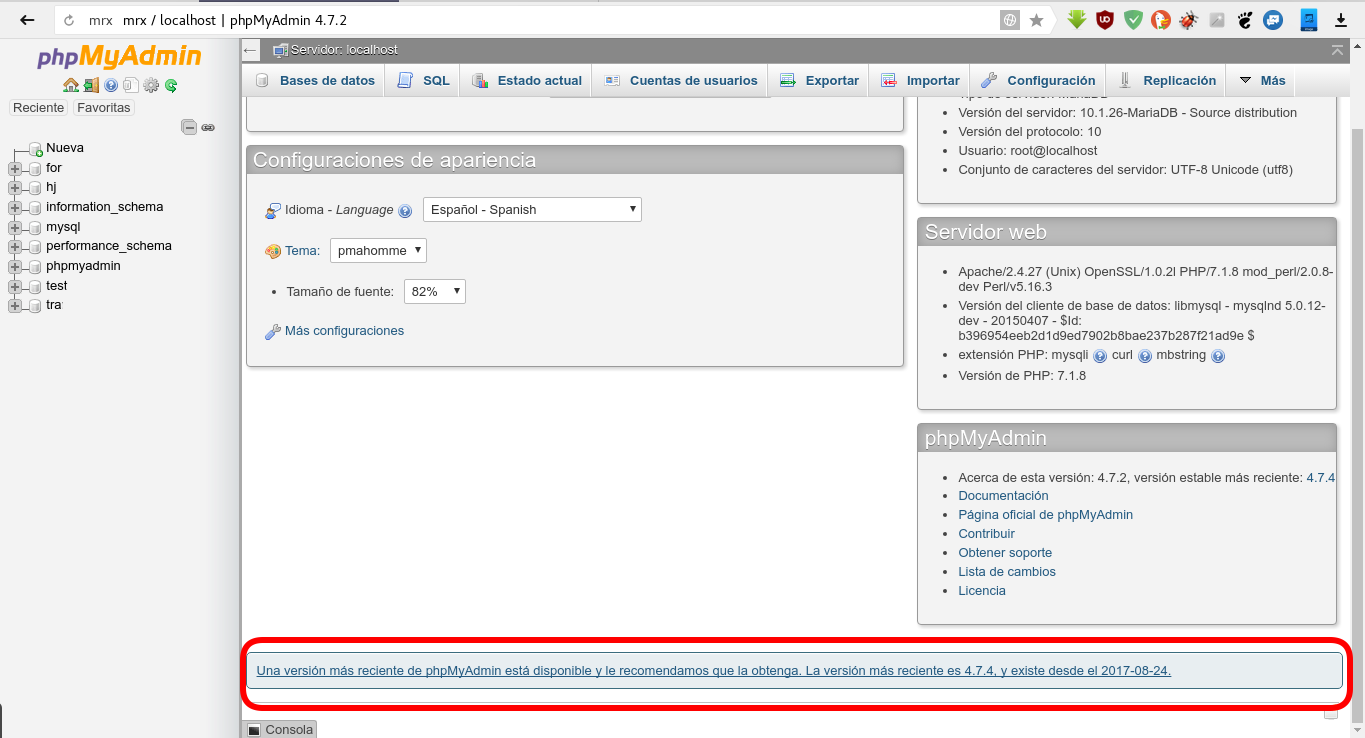Click the Favoritas button
This screenshot has height=738, width=1365.
pos(104,108)
